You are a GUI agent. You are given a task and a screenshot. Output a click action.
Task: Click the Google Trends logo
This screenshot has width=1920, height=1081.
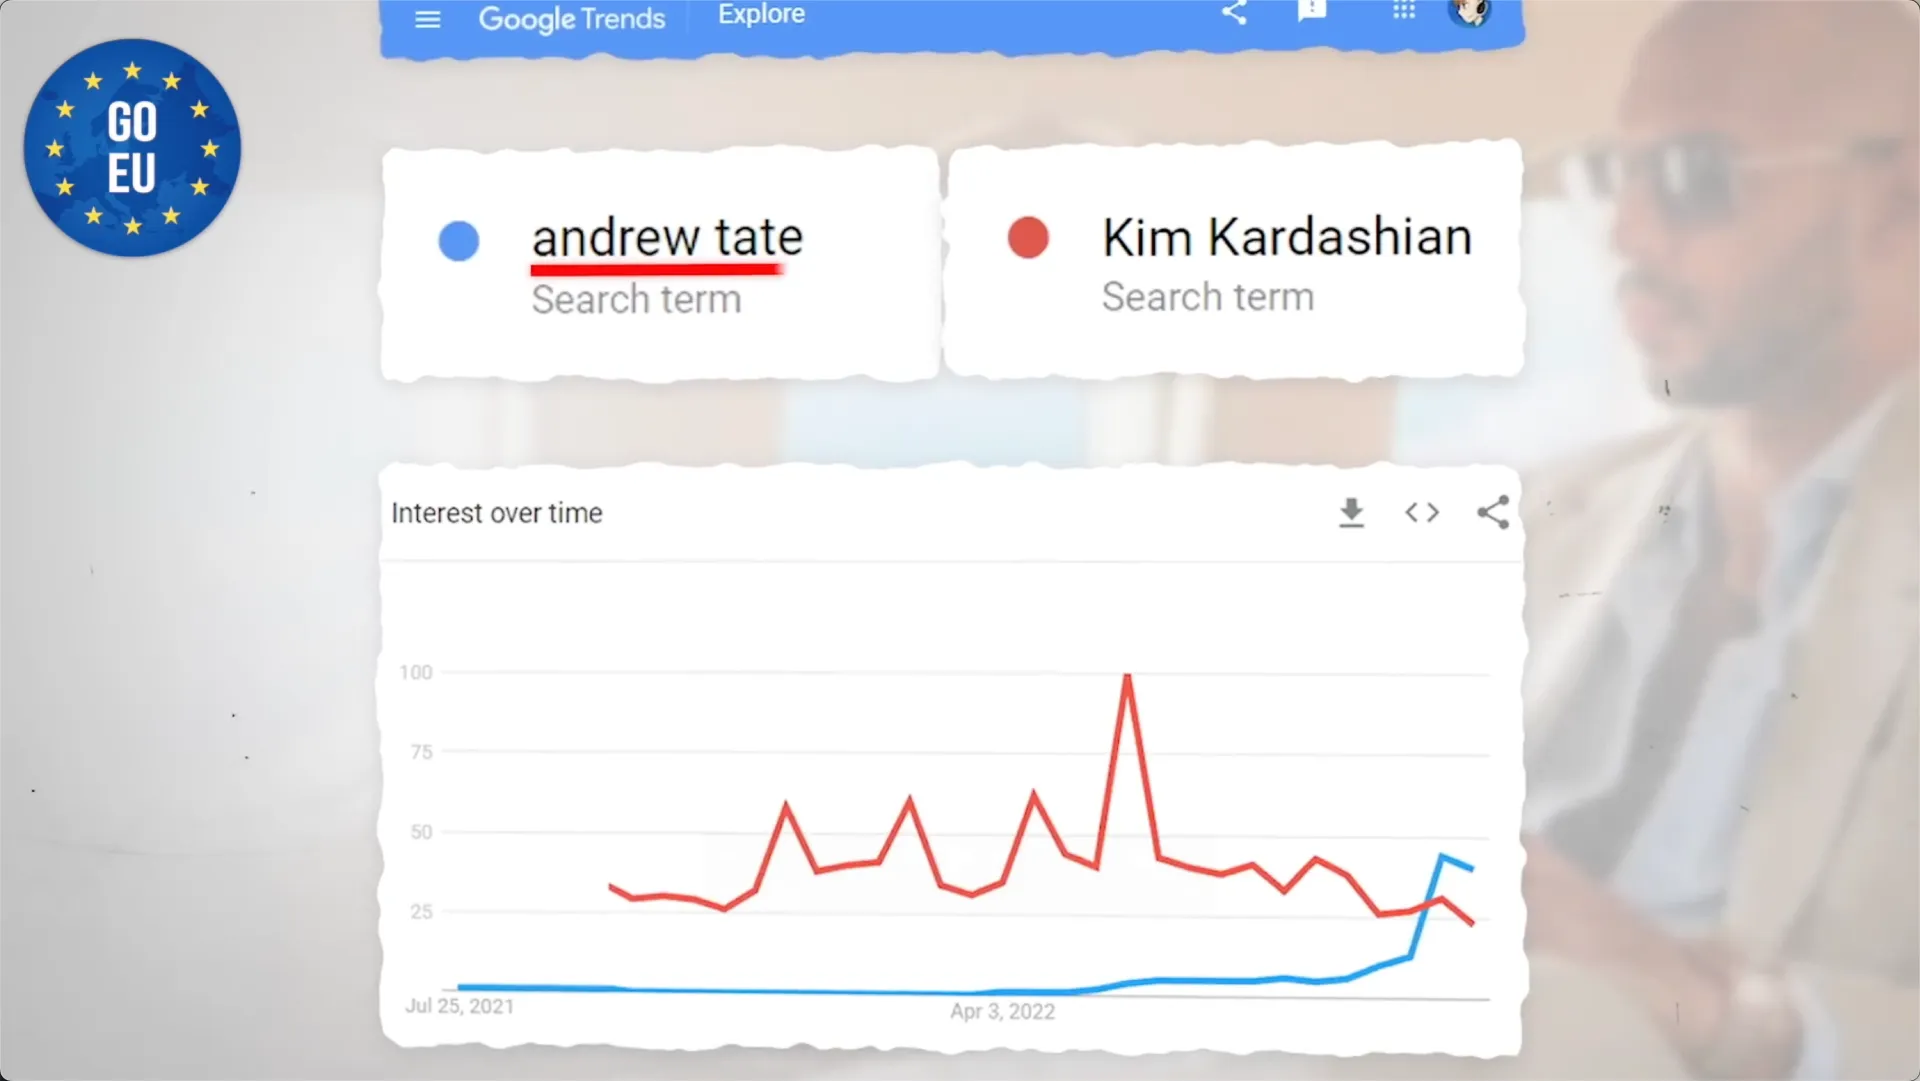pos(571,18)
